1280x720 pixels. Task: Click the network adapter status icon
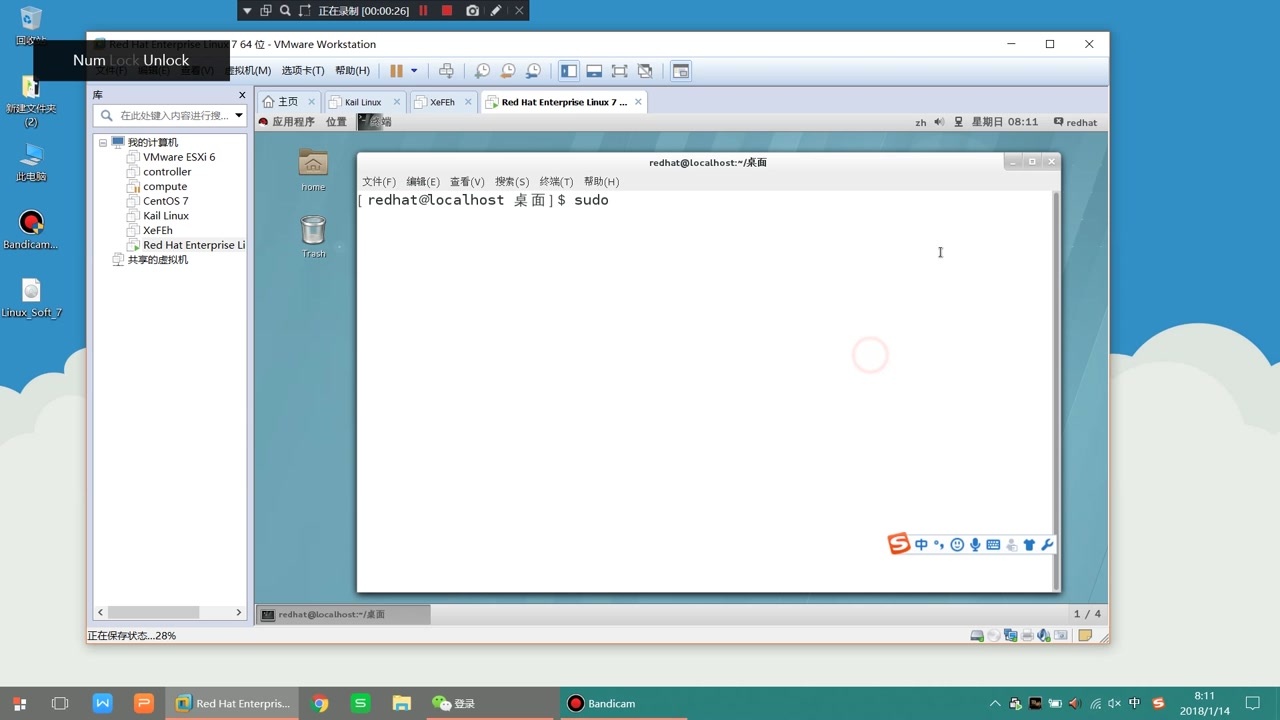(x=1010, y=635)
